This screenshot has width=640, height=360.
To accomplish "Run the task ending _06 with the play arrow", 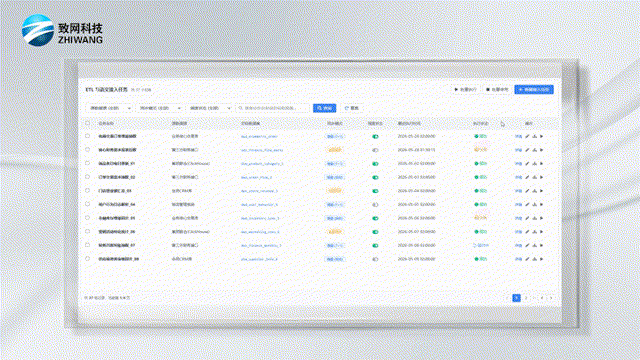I will 542,232.
